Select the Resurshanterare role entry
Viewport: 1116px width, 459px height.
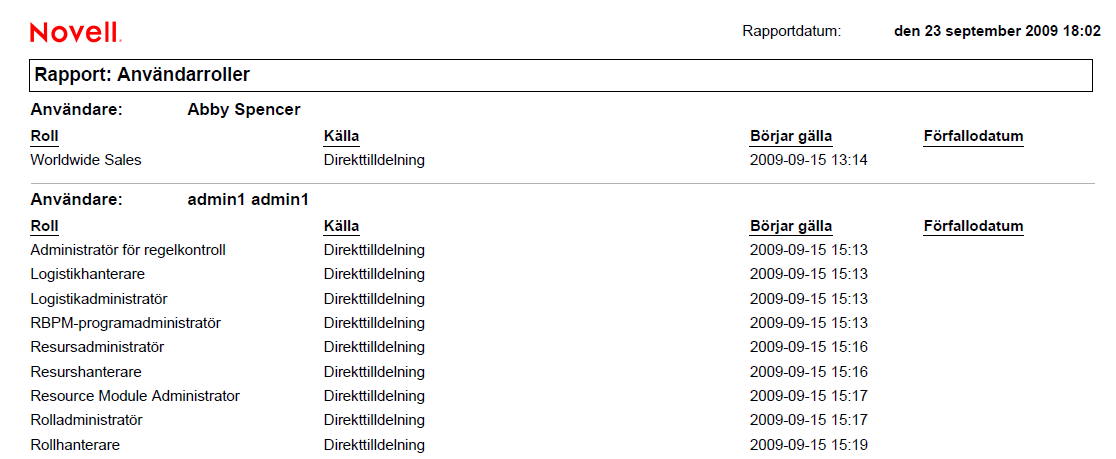87,372
